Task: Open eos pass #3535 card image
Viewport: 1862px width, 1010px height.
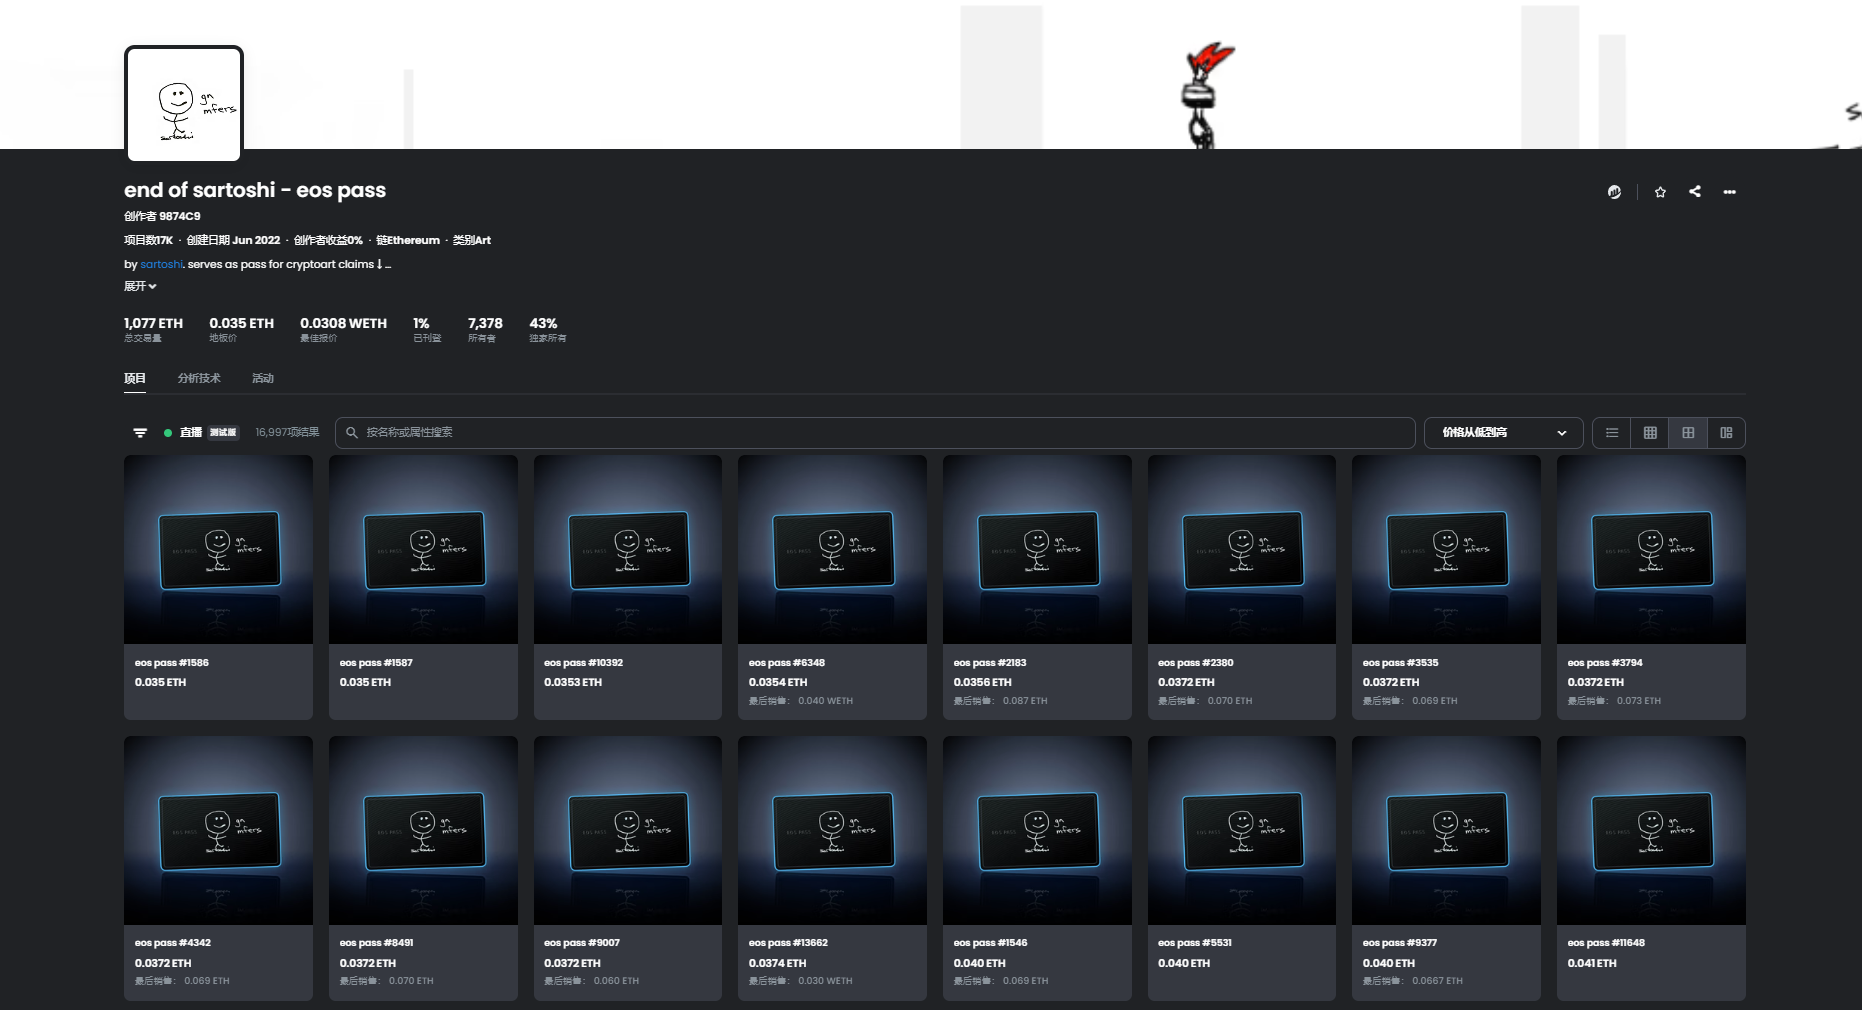Action: pyautogui.click(x=1446, y=549)
